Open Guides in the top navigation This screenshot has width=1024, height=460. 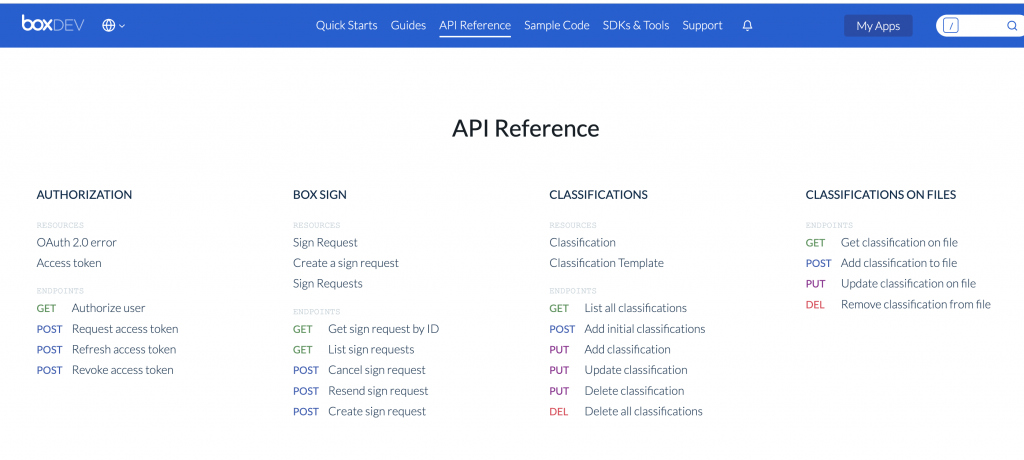(x=408, y=25)
